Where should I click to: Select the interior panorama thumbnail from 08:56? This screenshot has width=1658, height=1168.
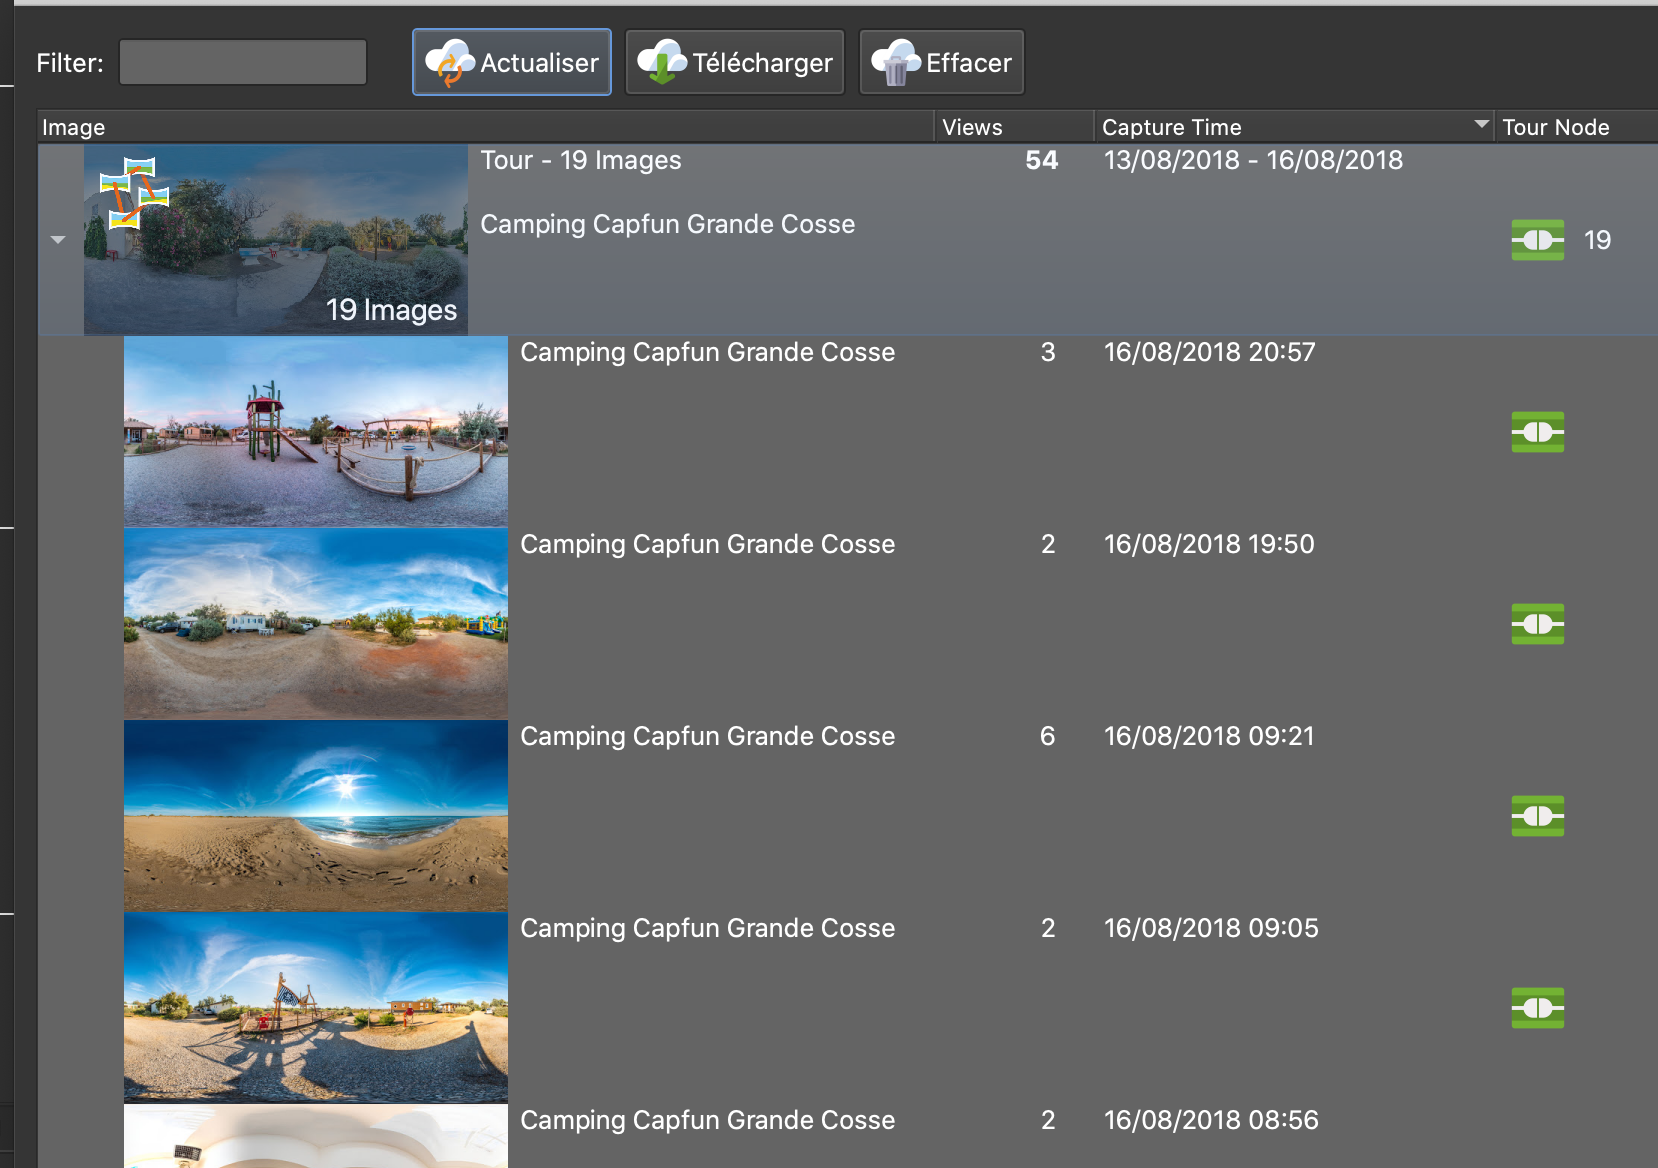pyautogui.click(x=316, y=1136)
